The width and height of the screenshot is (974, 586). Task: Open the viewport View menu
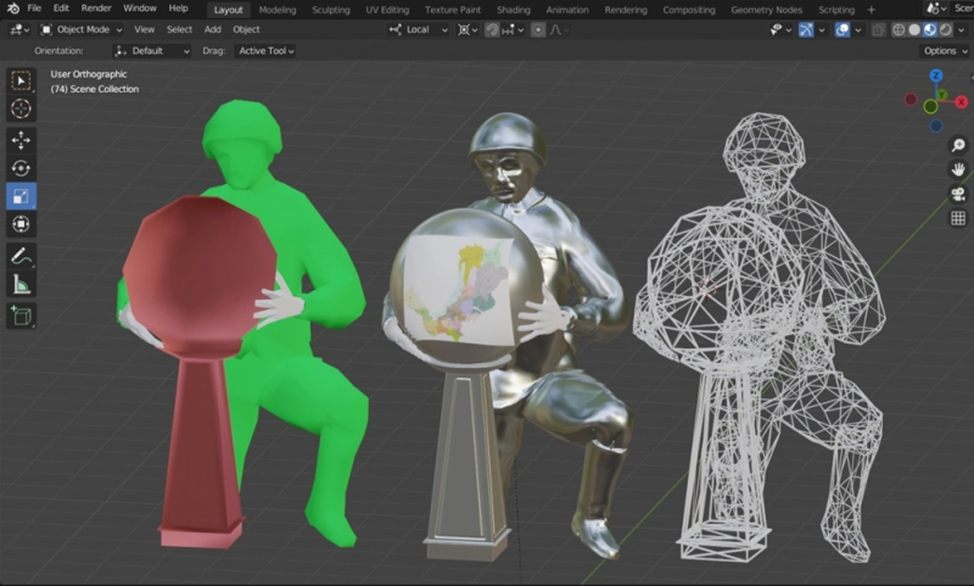pyautogui.click(x=144, y=29)
